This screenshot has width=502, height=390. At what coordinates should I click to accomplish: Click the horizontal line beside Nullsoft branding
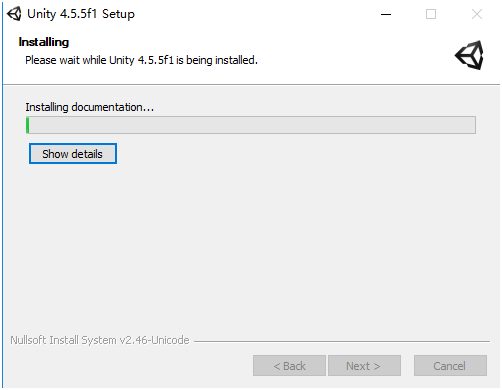pos(342,341)
